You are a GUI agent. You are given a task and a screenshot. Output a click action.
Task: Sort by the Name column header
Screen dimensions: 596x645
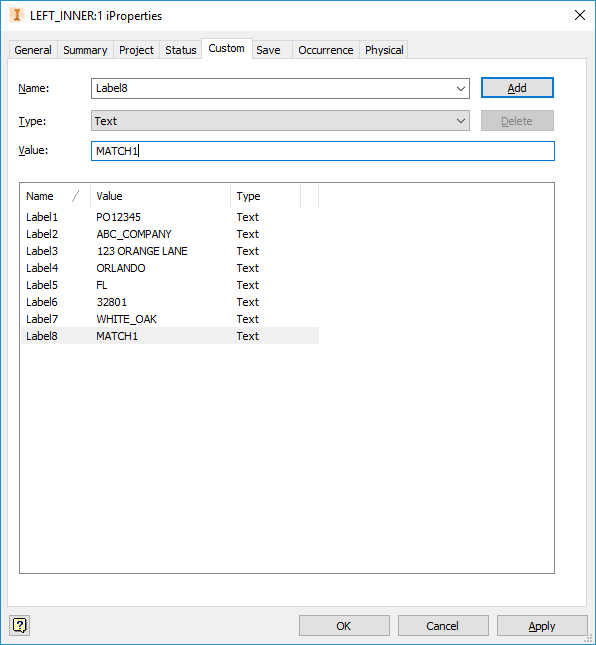click(x=56, y=196)
